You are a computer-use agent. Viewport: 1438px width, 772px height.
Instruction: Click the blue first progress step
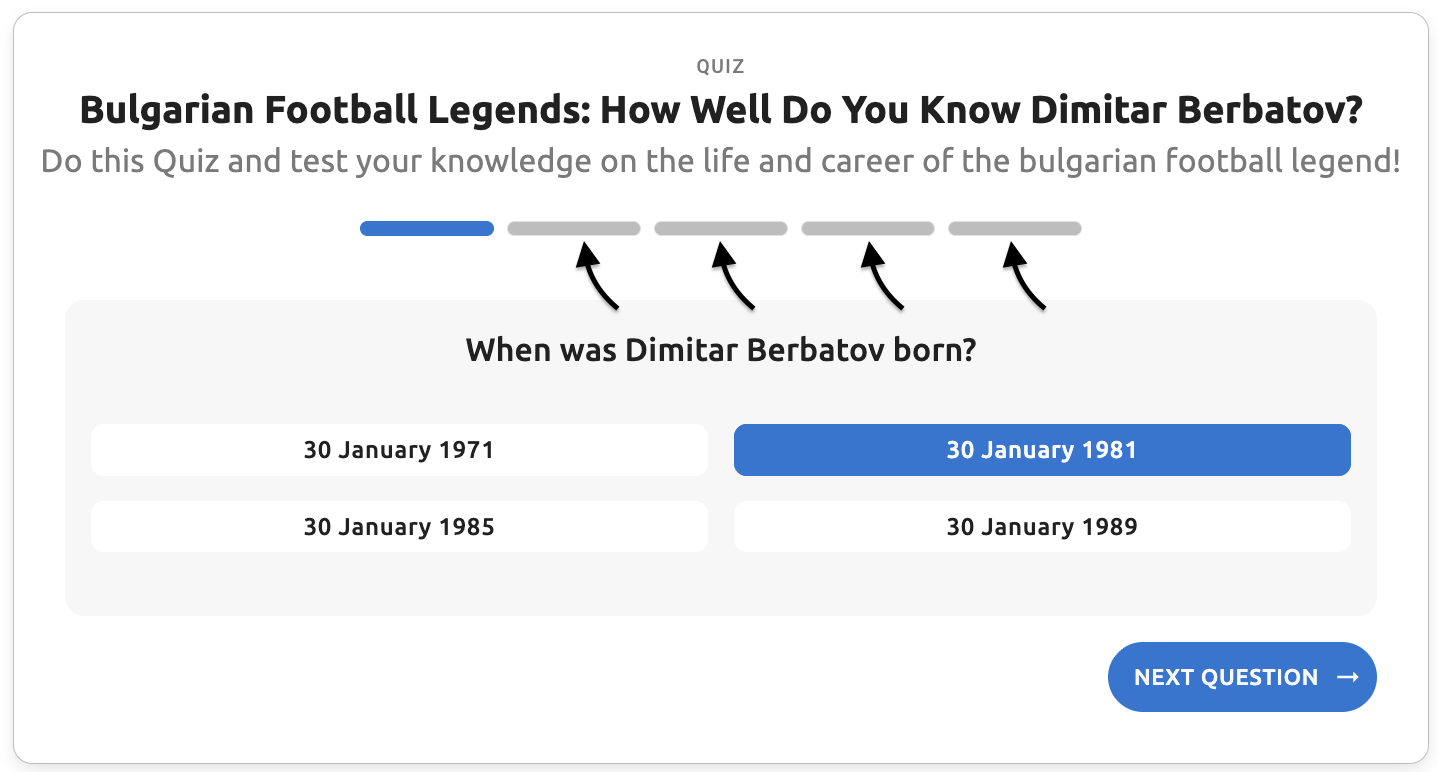[427, 229]
